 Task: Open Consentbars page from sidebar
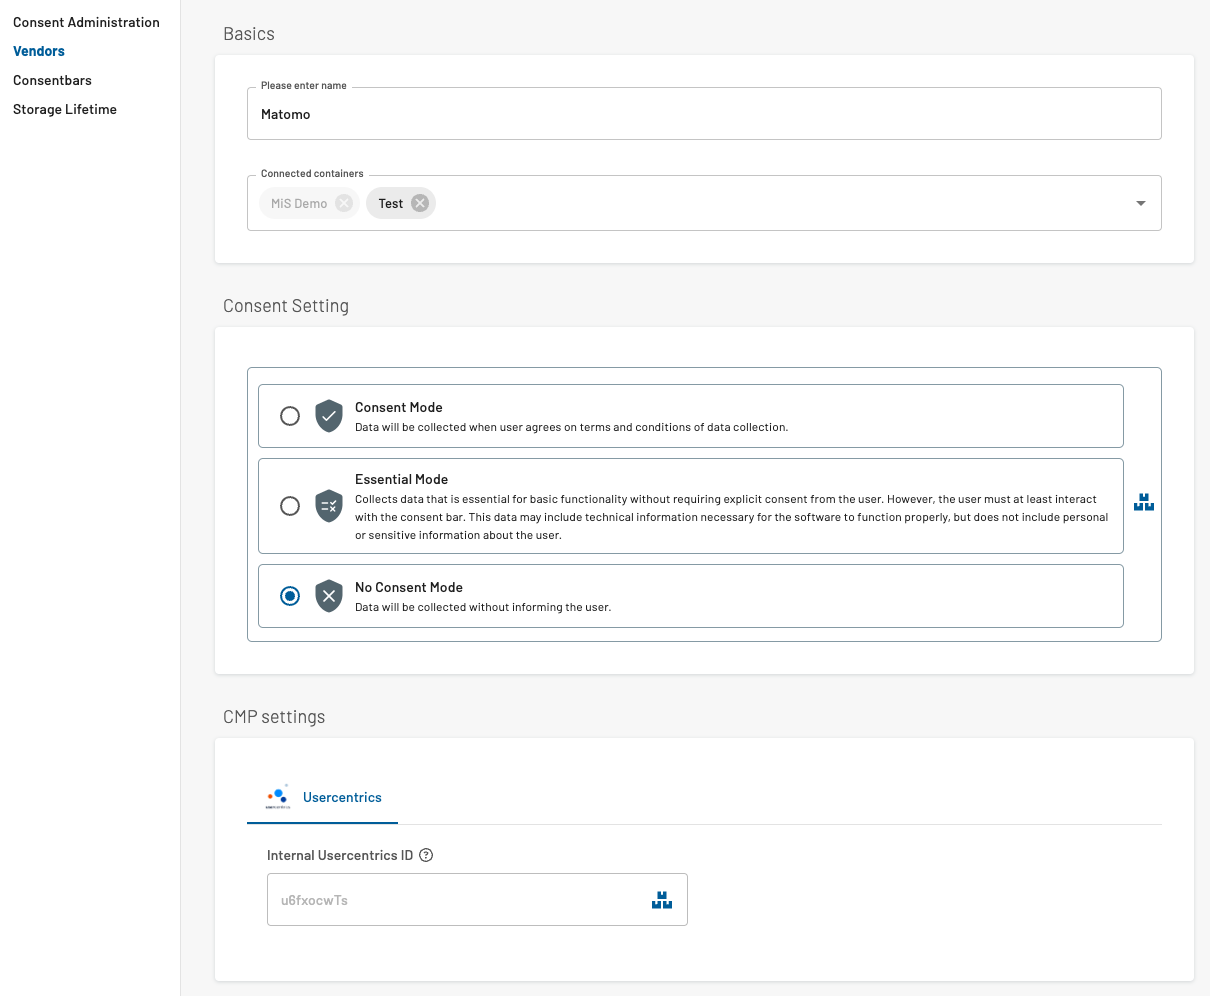pos(52,80)
